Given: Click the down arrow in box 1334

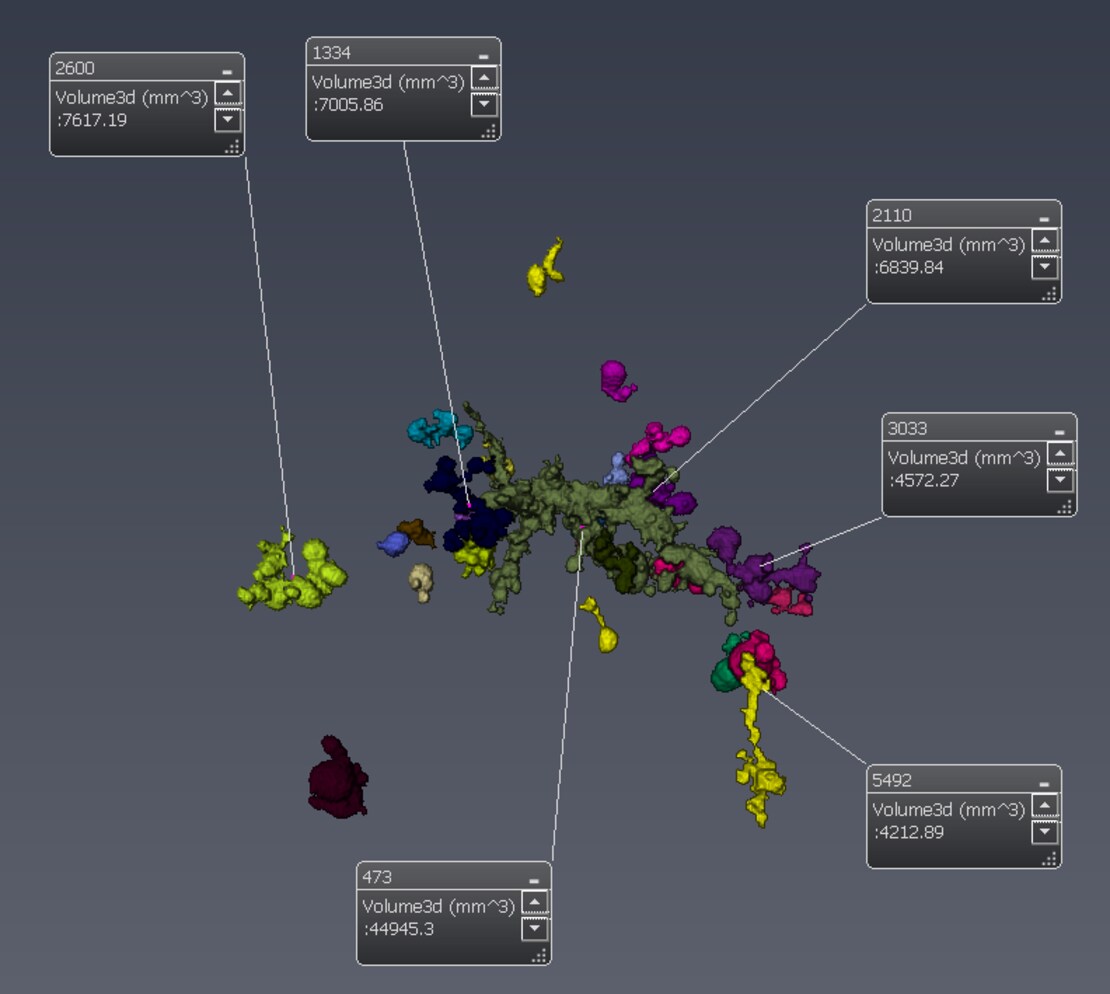Looking at the screenshot, I should tap(482, 102).
